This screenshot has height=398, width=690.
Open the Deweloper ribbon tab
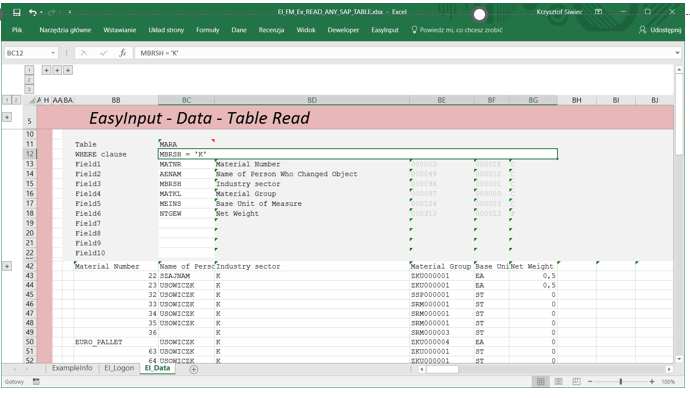(343, 30)
